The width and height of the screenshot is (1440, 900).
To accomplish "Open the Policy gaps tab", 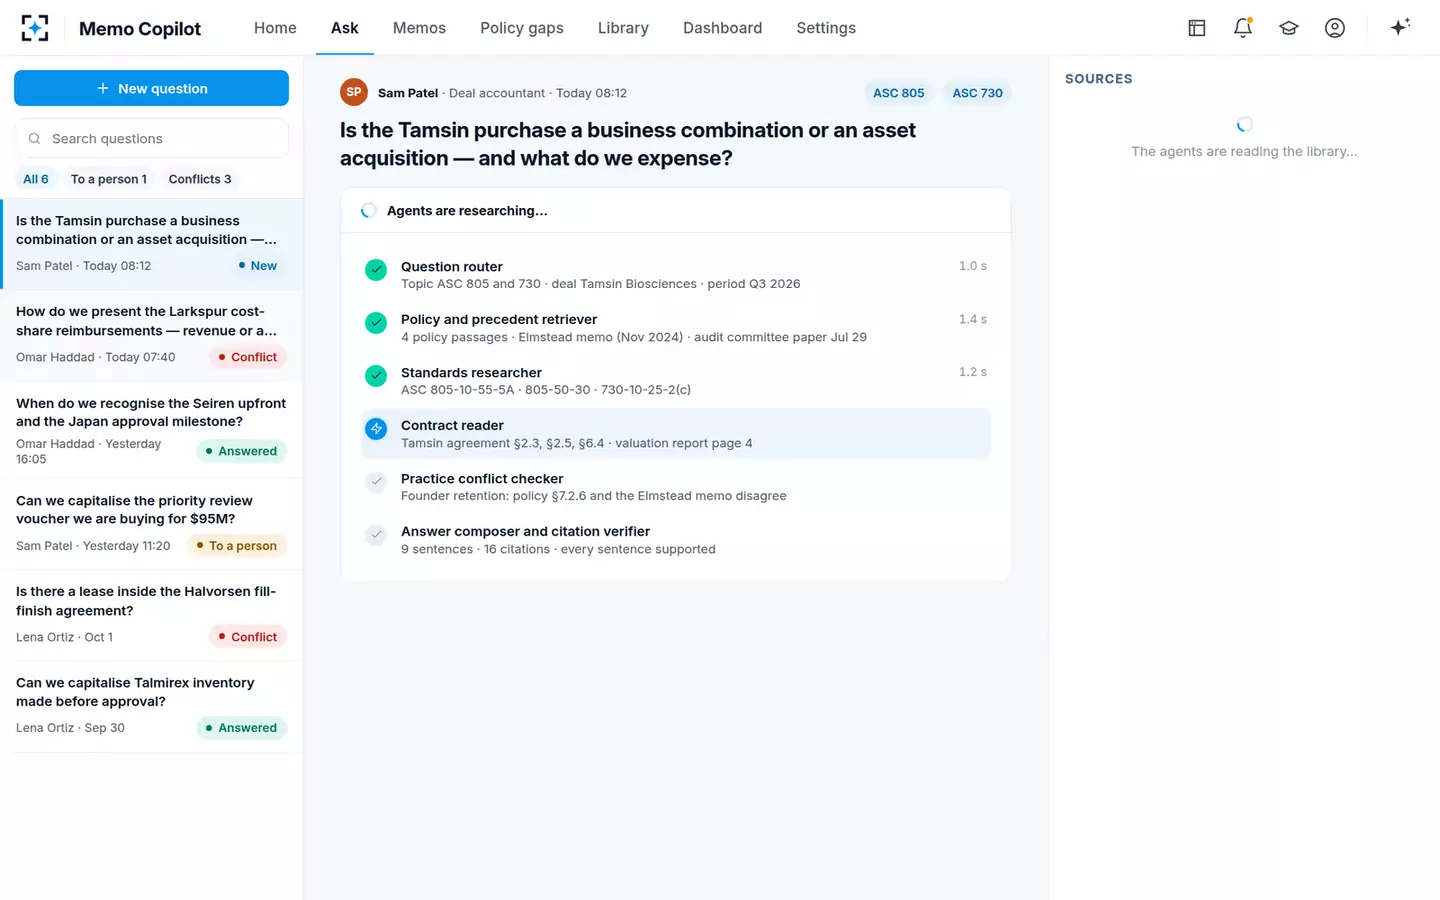I will coord(522,28).
